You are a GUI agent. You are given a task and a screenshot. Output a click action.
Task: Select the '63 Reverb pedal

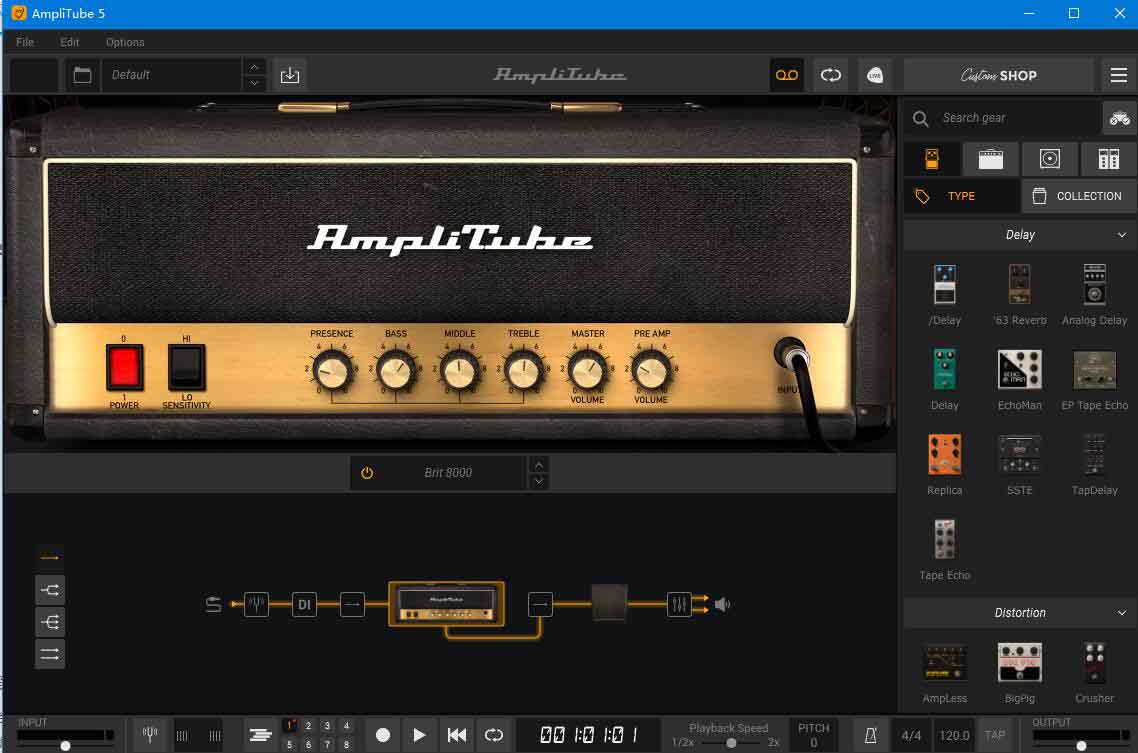(x=1020, y=295)
